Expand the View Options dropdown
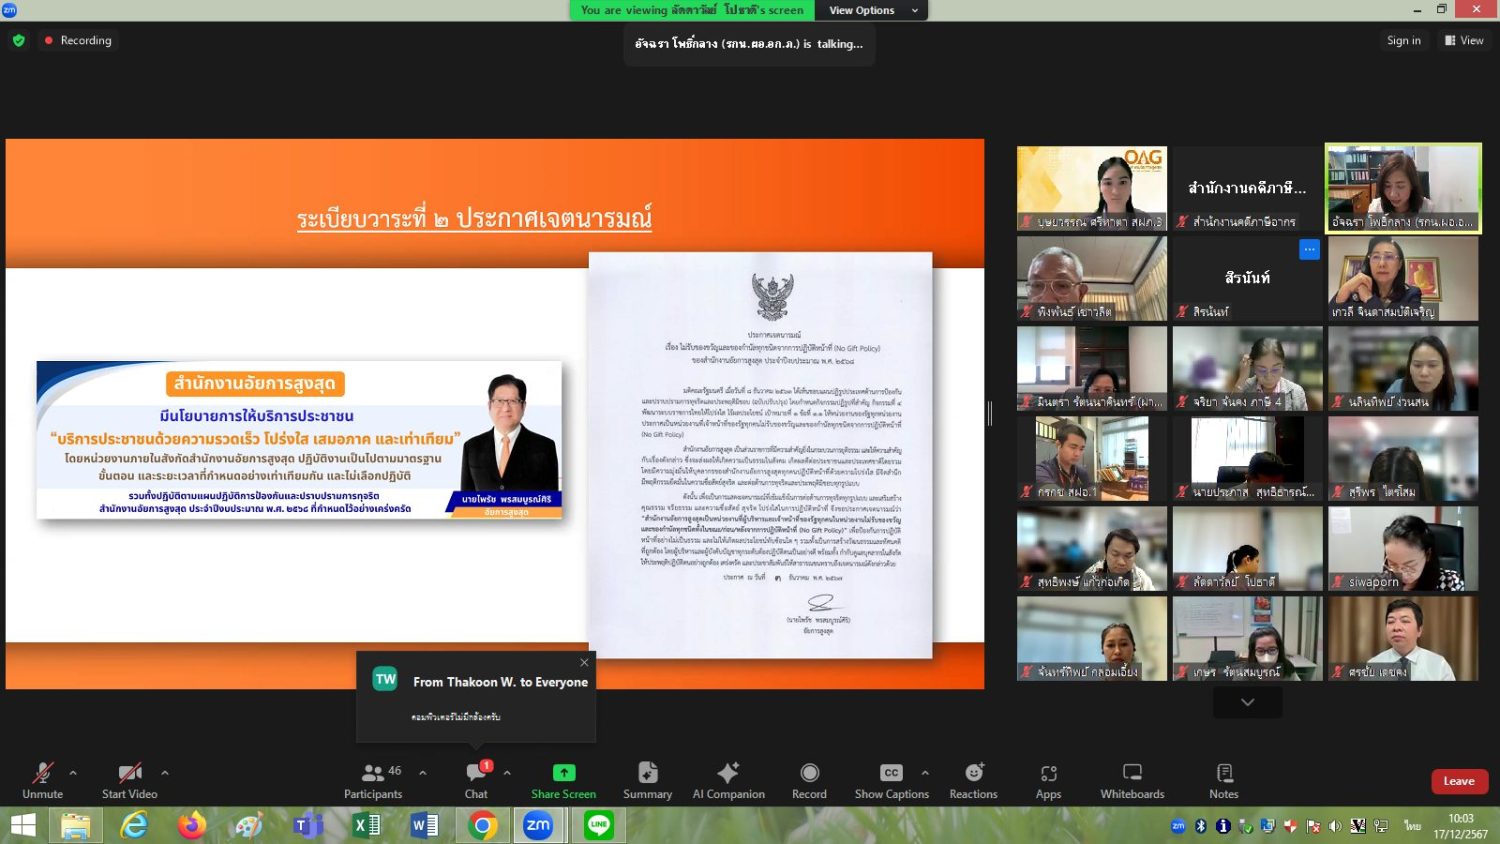Screen dimensions: 1500x844 pyautogui.click(x=872, y=10)
